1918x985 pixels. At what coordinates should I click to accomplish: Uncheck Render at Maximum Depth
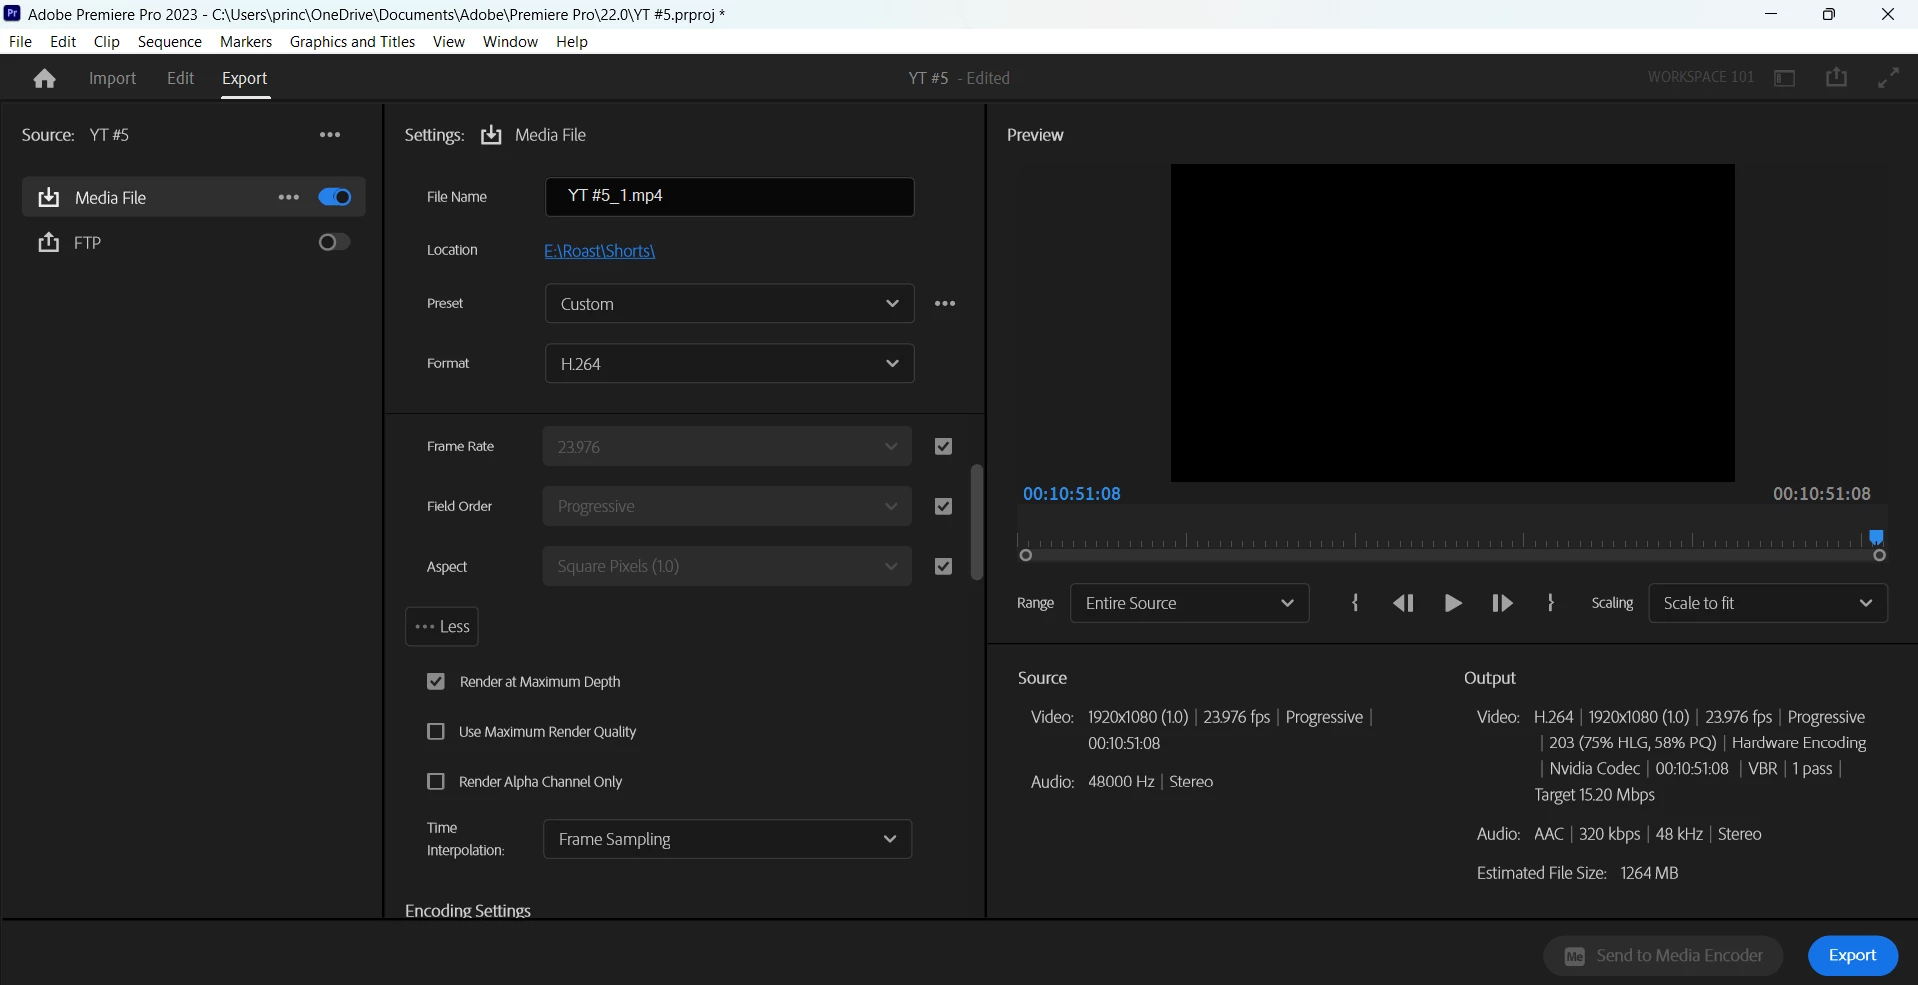tap(436, 682)
